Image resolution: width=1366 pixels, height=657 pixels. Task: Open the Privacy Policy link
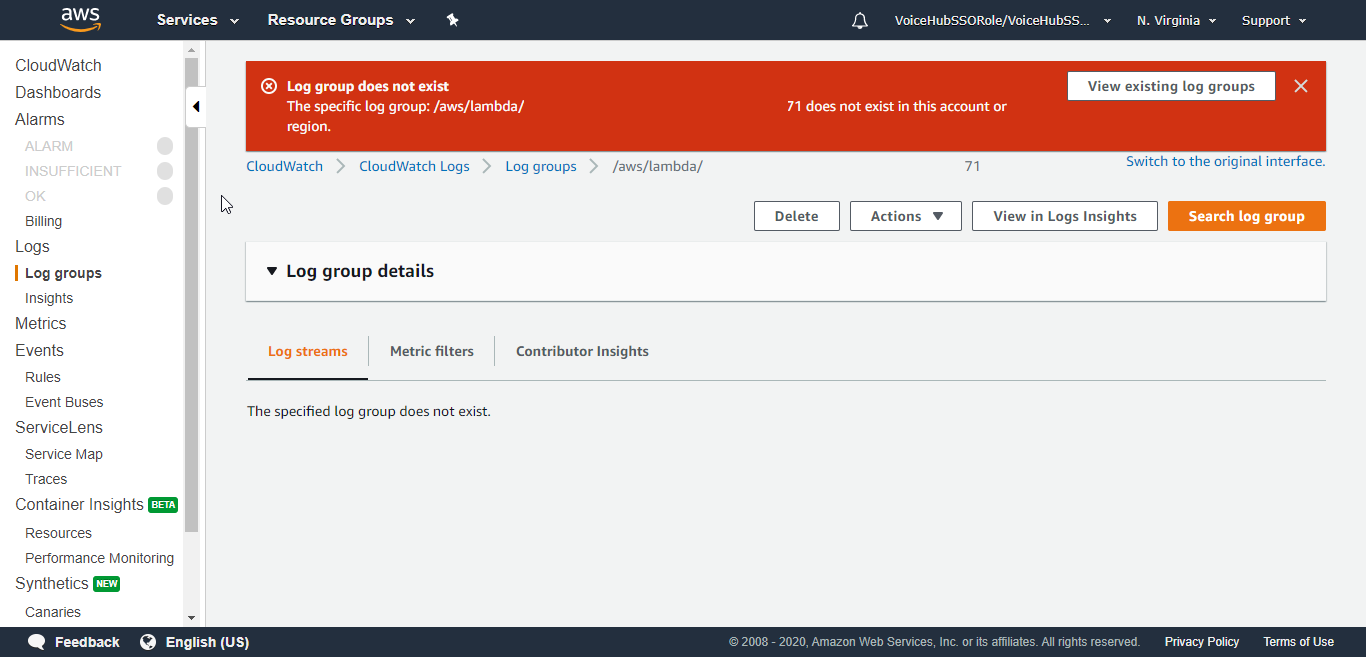pyautogui.click(x=1202, y=642)
